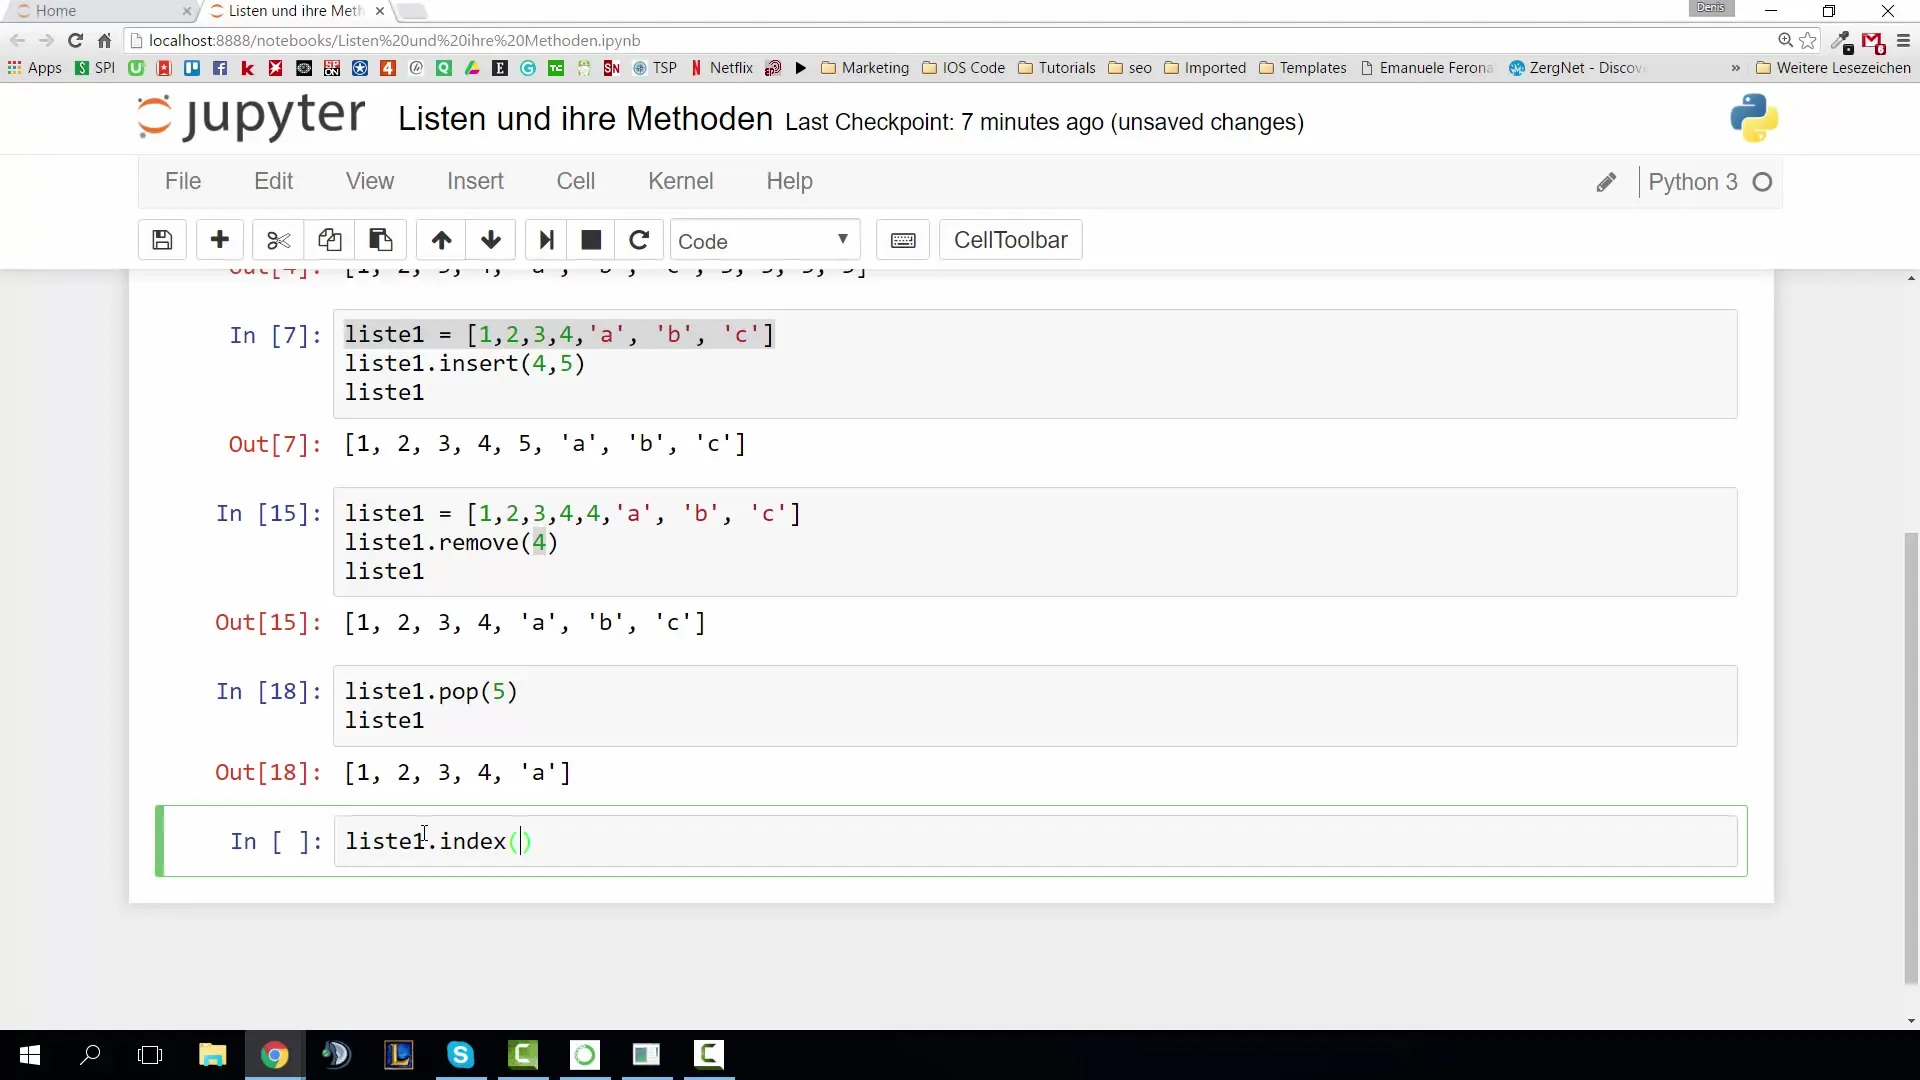Expand the IOS Code bookmarks folder
Viewport: 1920px width, 1080px height.
pos(964,68)
